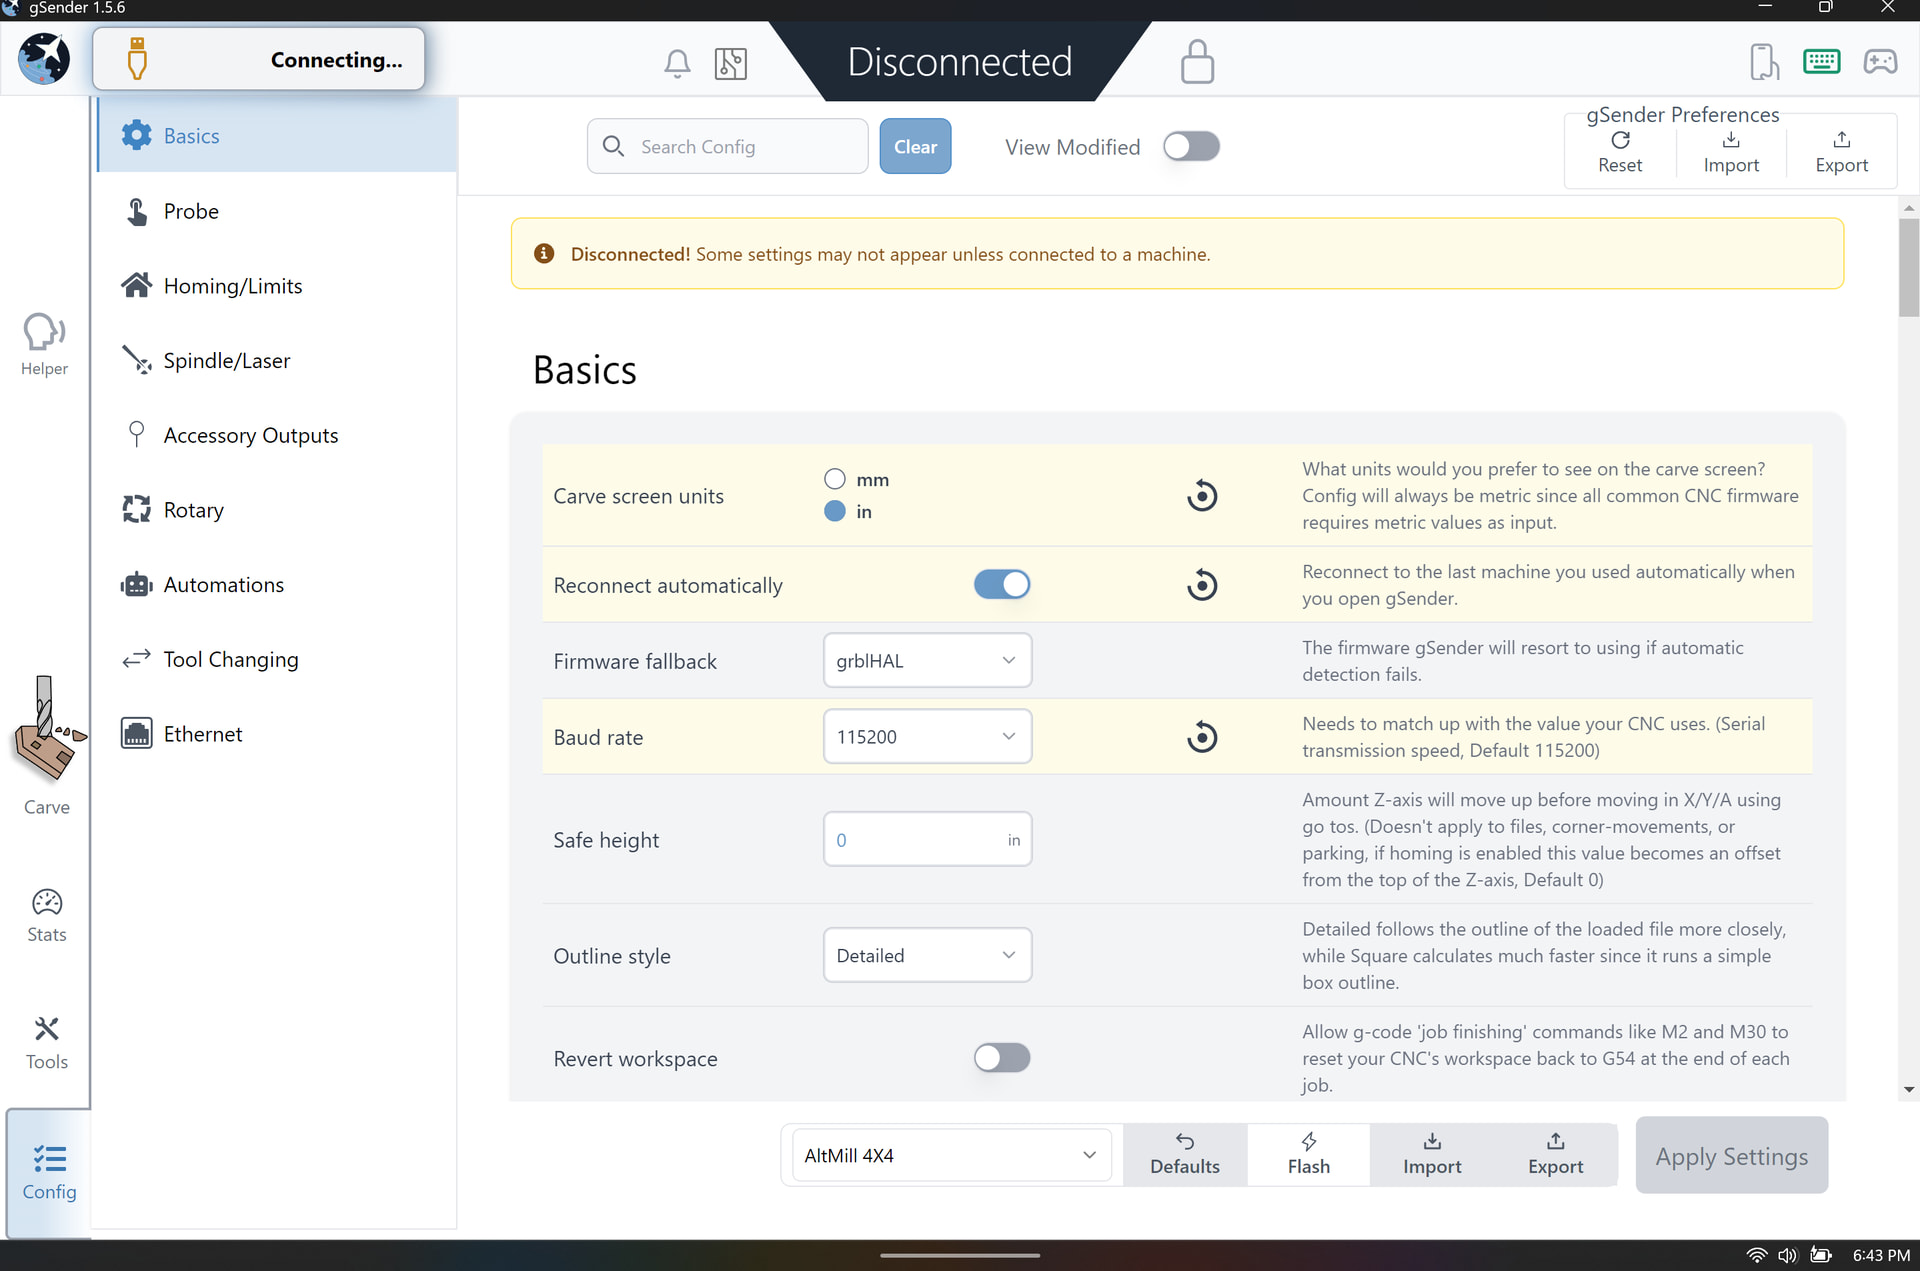Enable Revert workspace toggle
The width and height of the screenshot is (1920, 1271).
click(x=1002, y=1058)
